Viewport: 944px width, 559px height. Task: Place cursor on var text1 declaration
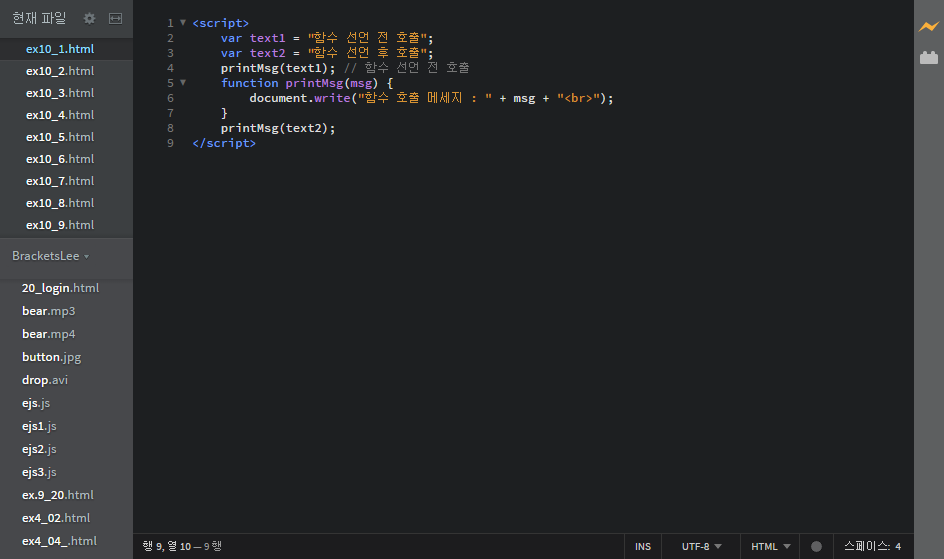[327, 38]
